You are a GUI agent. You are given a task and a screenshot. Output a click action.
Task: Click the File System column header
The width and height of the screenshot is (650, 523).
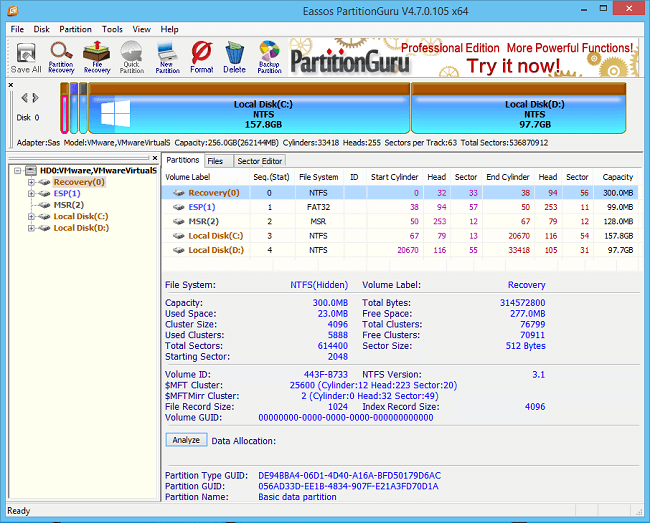(x=318, y=177)
